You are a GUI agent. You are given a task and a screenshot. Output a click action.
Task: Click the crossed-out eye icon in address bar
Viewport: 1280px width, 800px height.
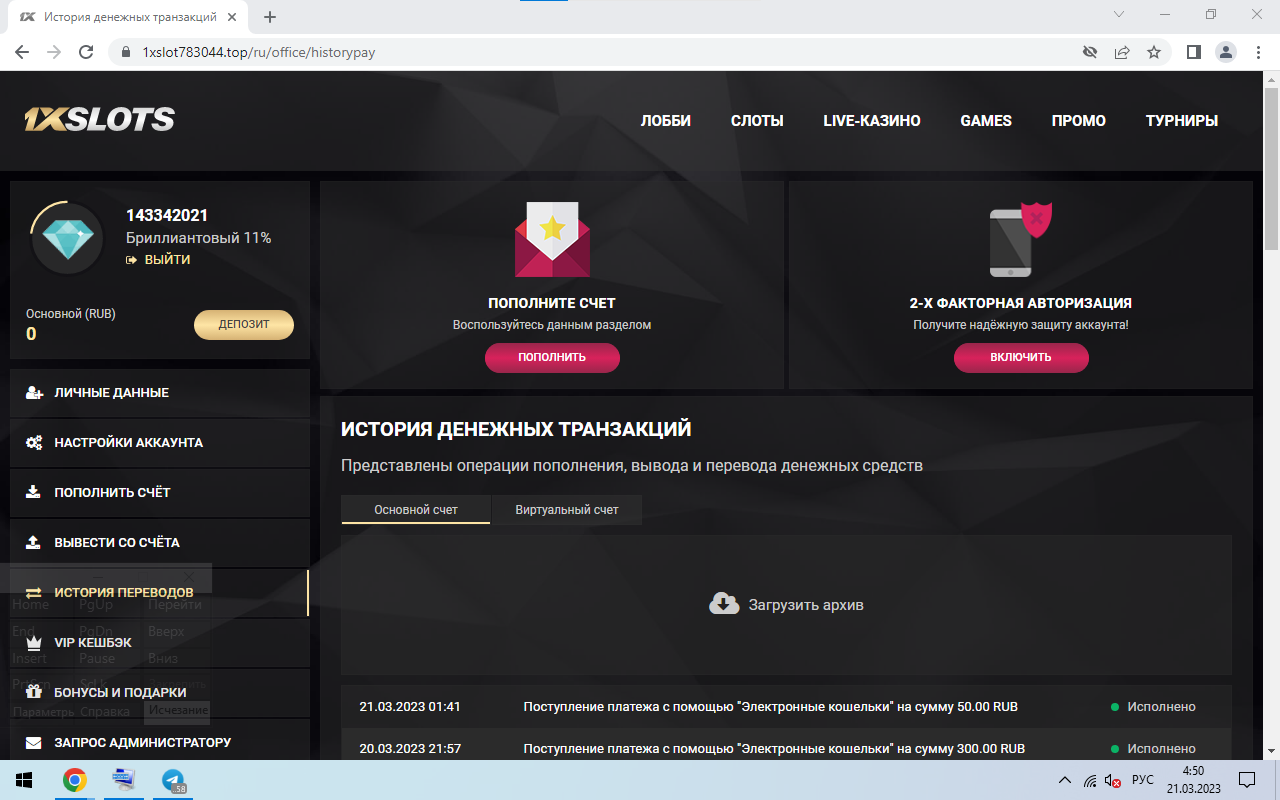point(1090,52)
